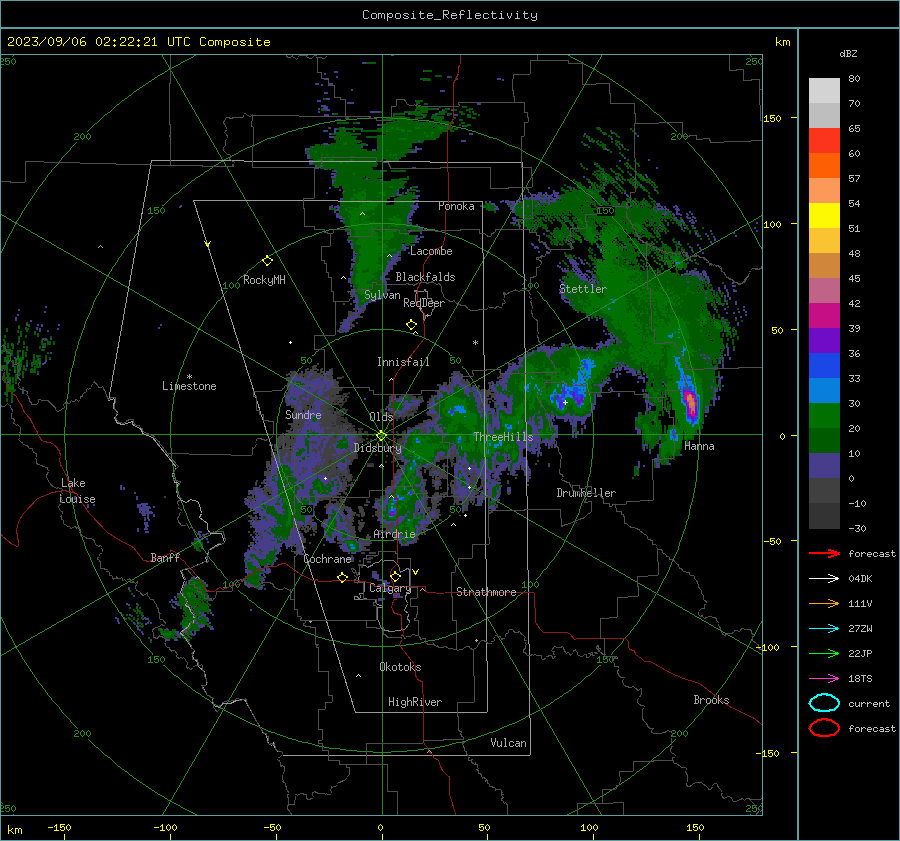This screenshot has height=841, width=900.
Task: Click the dBZ legend heading
Action: pyautogui.click(x=848, y=53)
